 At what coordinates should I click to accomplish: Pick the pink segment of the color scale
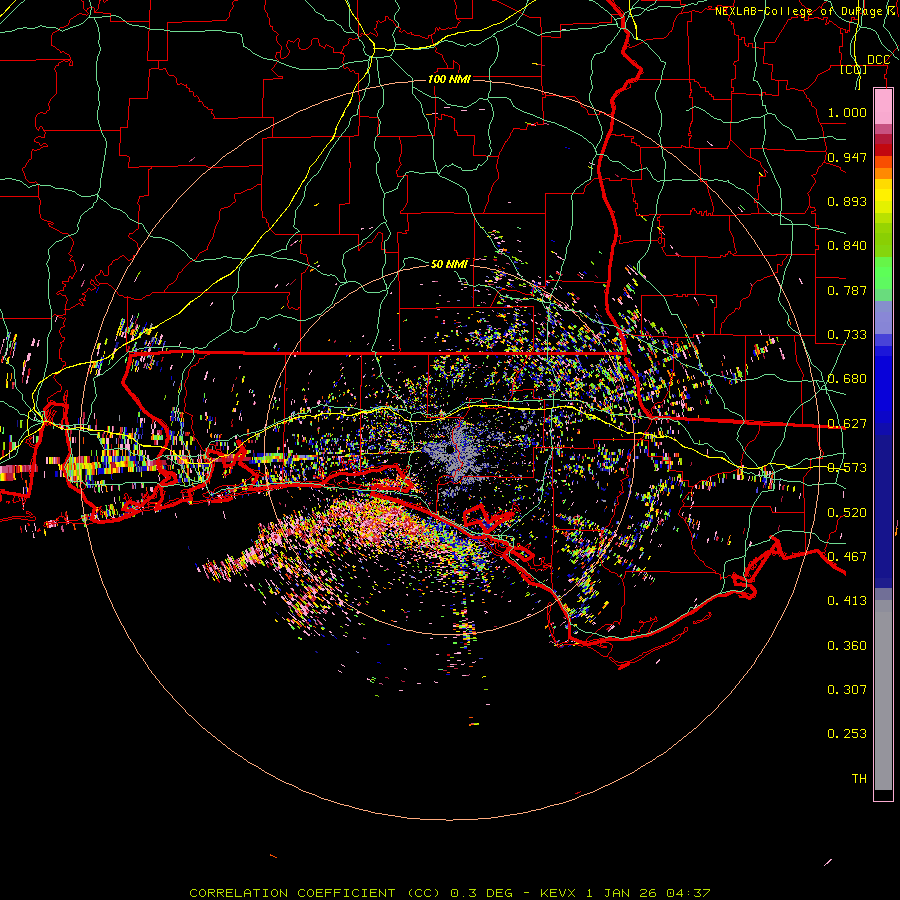click(883, 107)
